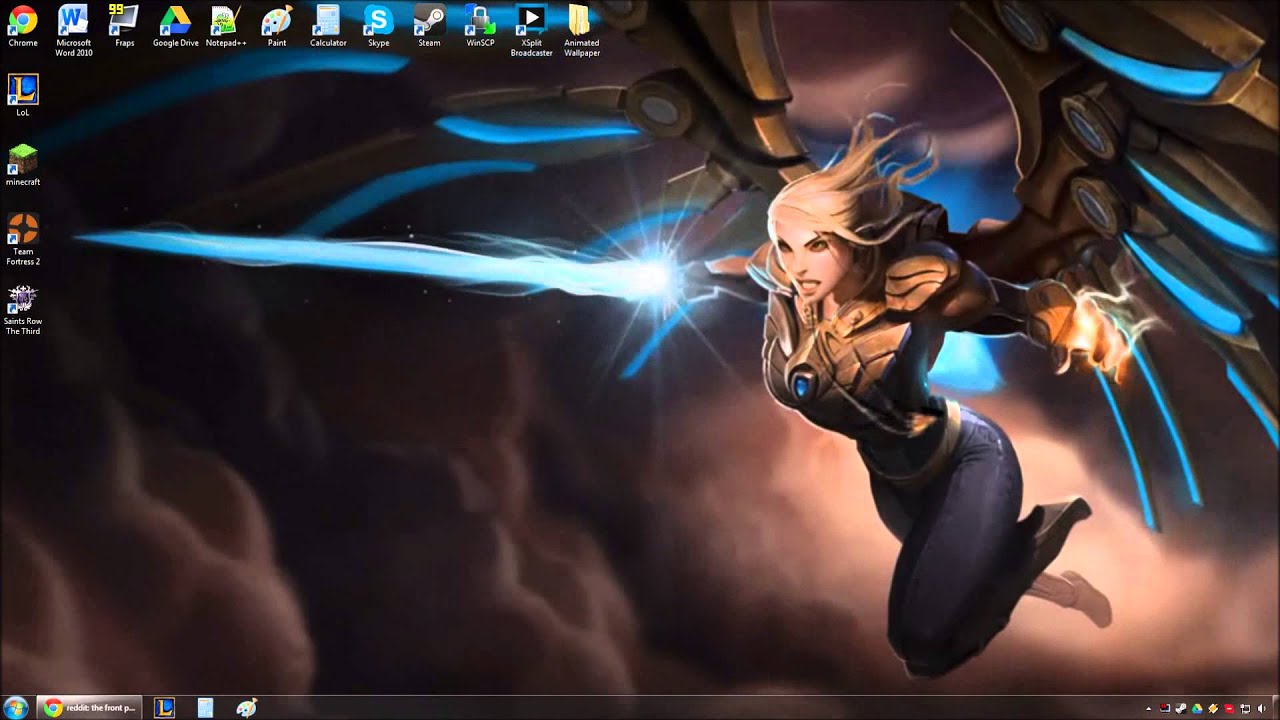The image size is (1280, 720).
Task: Open the Calculator desktop shortcut
Action: pos(328,26)
